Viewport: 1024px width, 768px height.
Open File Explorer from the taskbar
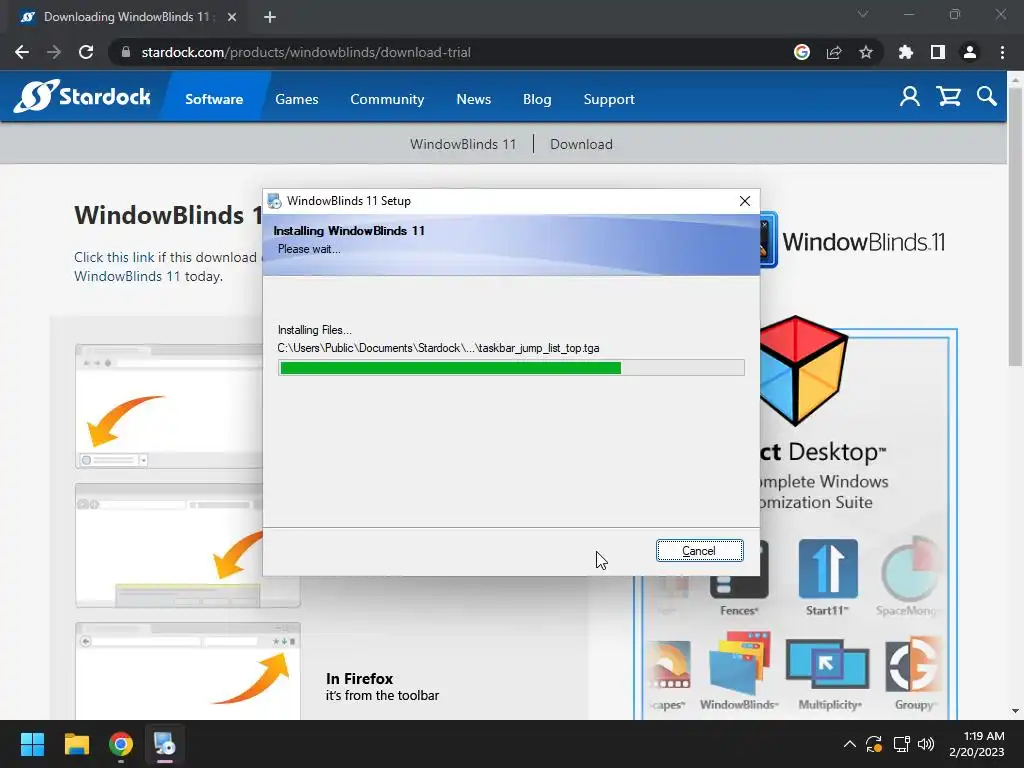[x=76, y=744]
